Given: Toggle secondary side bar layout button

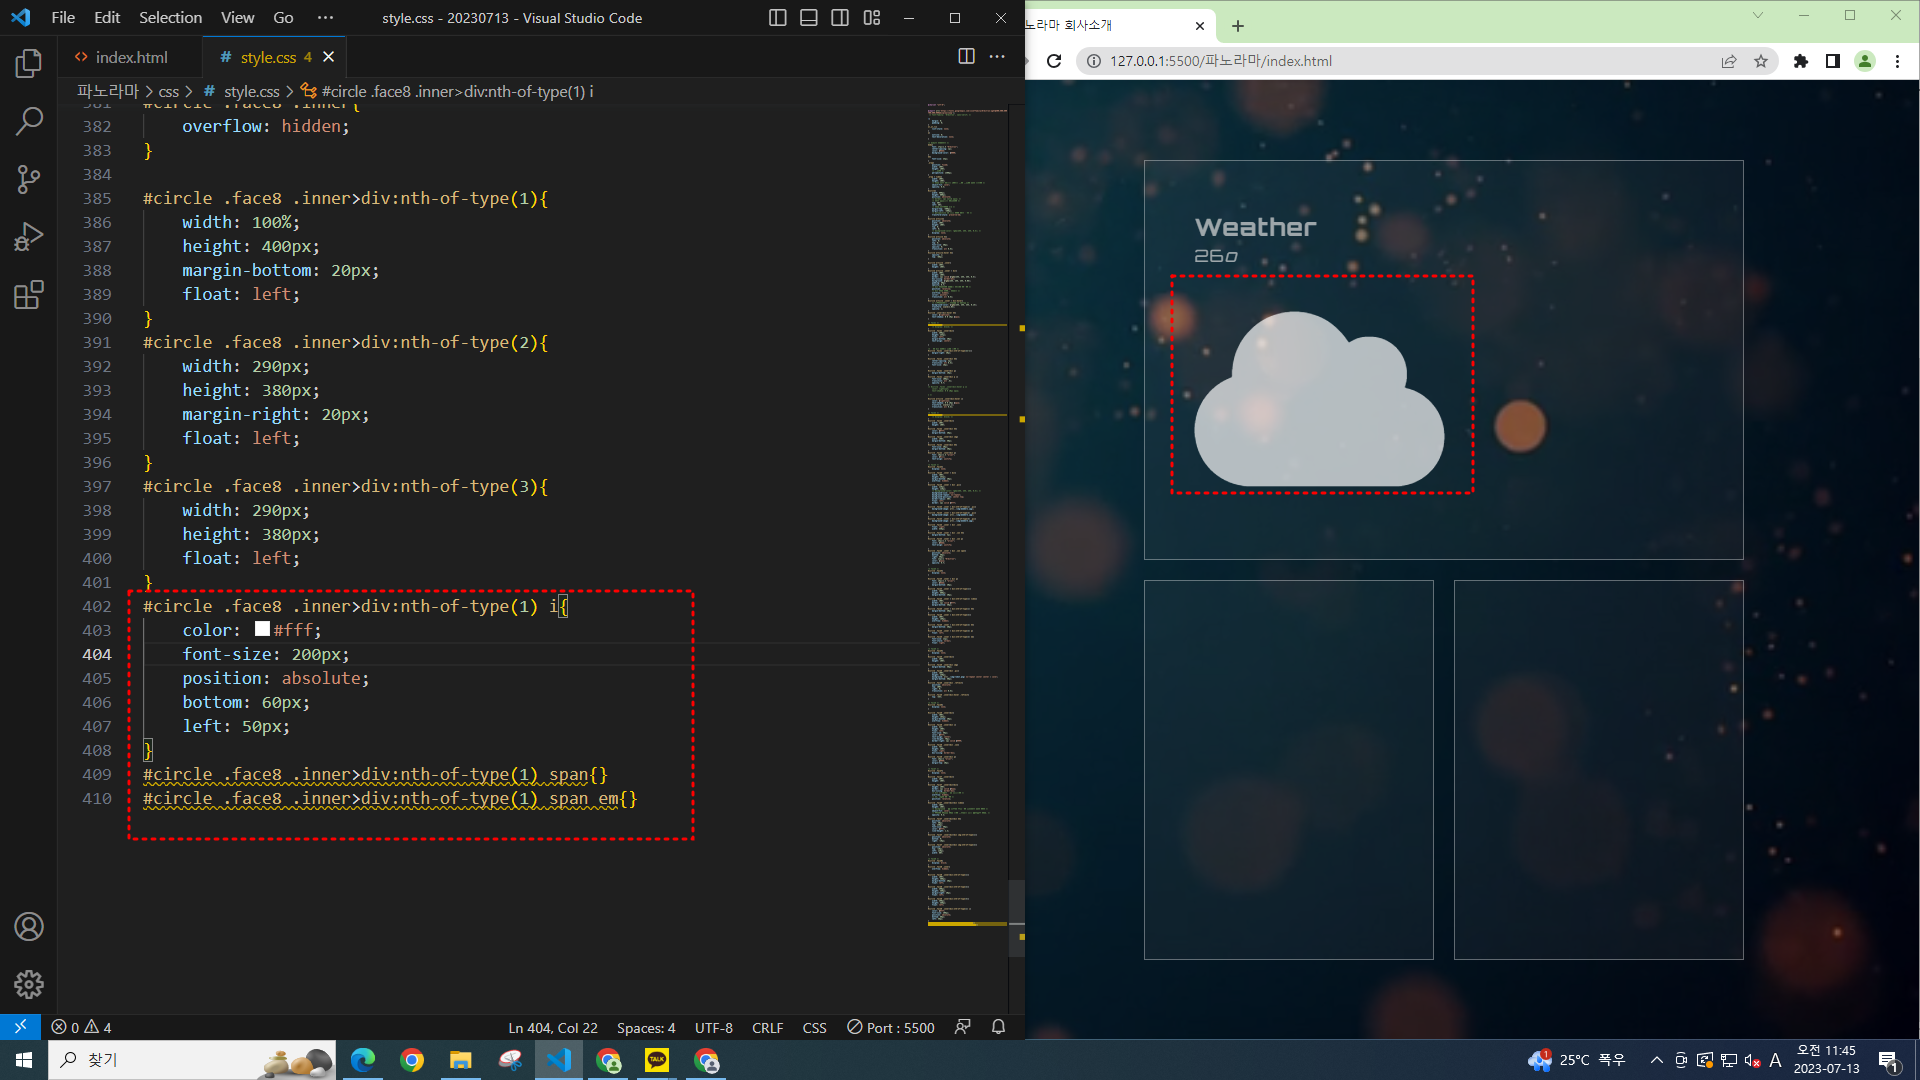Looking at the screenshot, I should pos(840,18).
